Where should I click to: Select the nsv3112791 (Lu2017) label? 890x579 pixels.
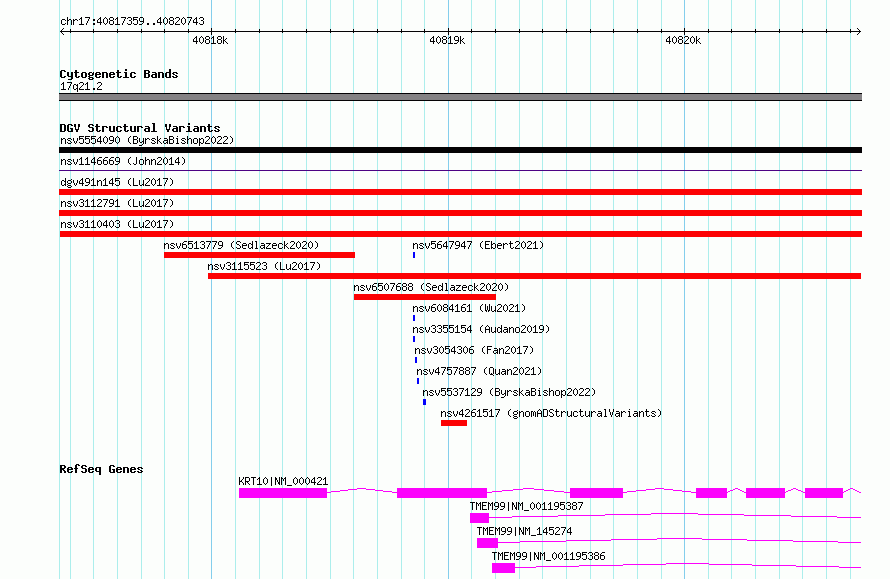click(x=117, y=203)
